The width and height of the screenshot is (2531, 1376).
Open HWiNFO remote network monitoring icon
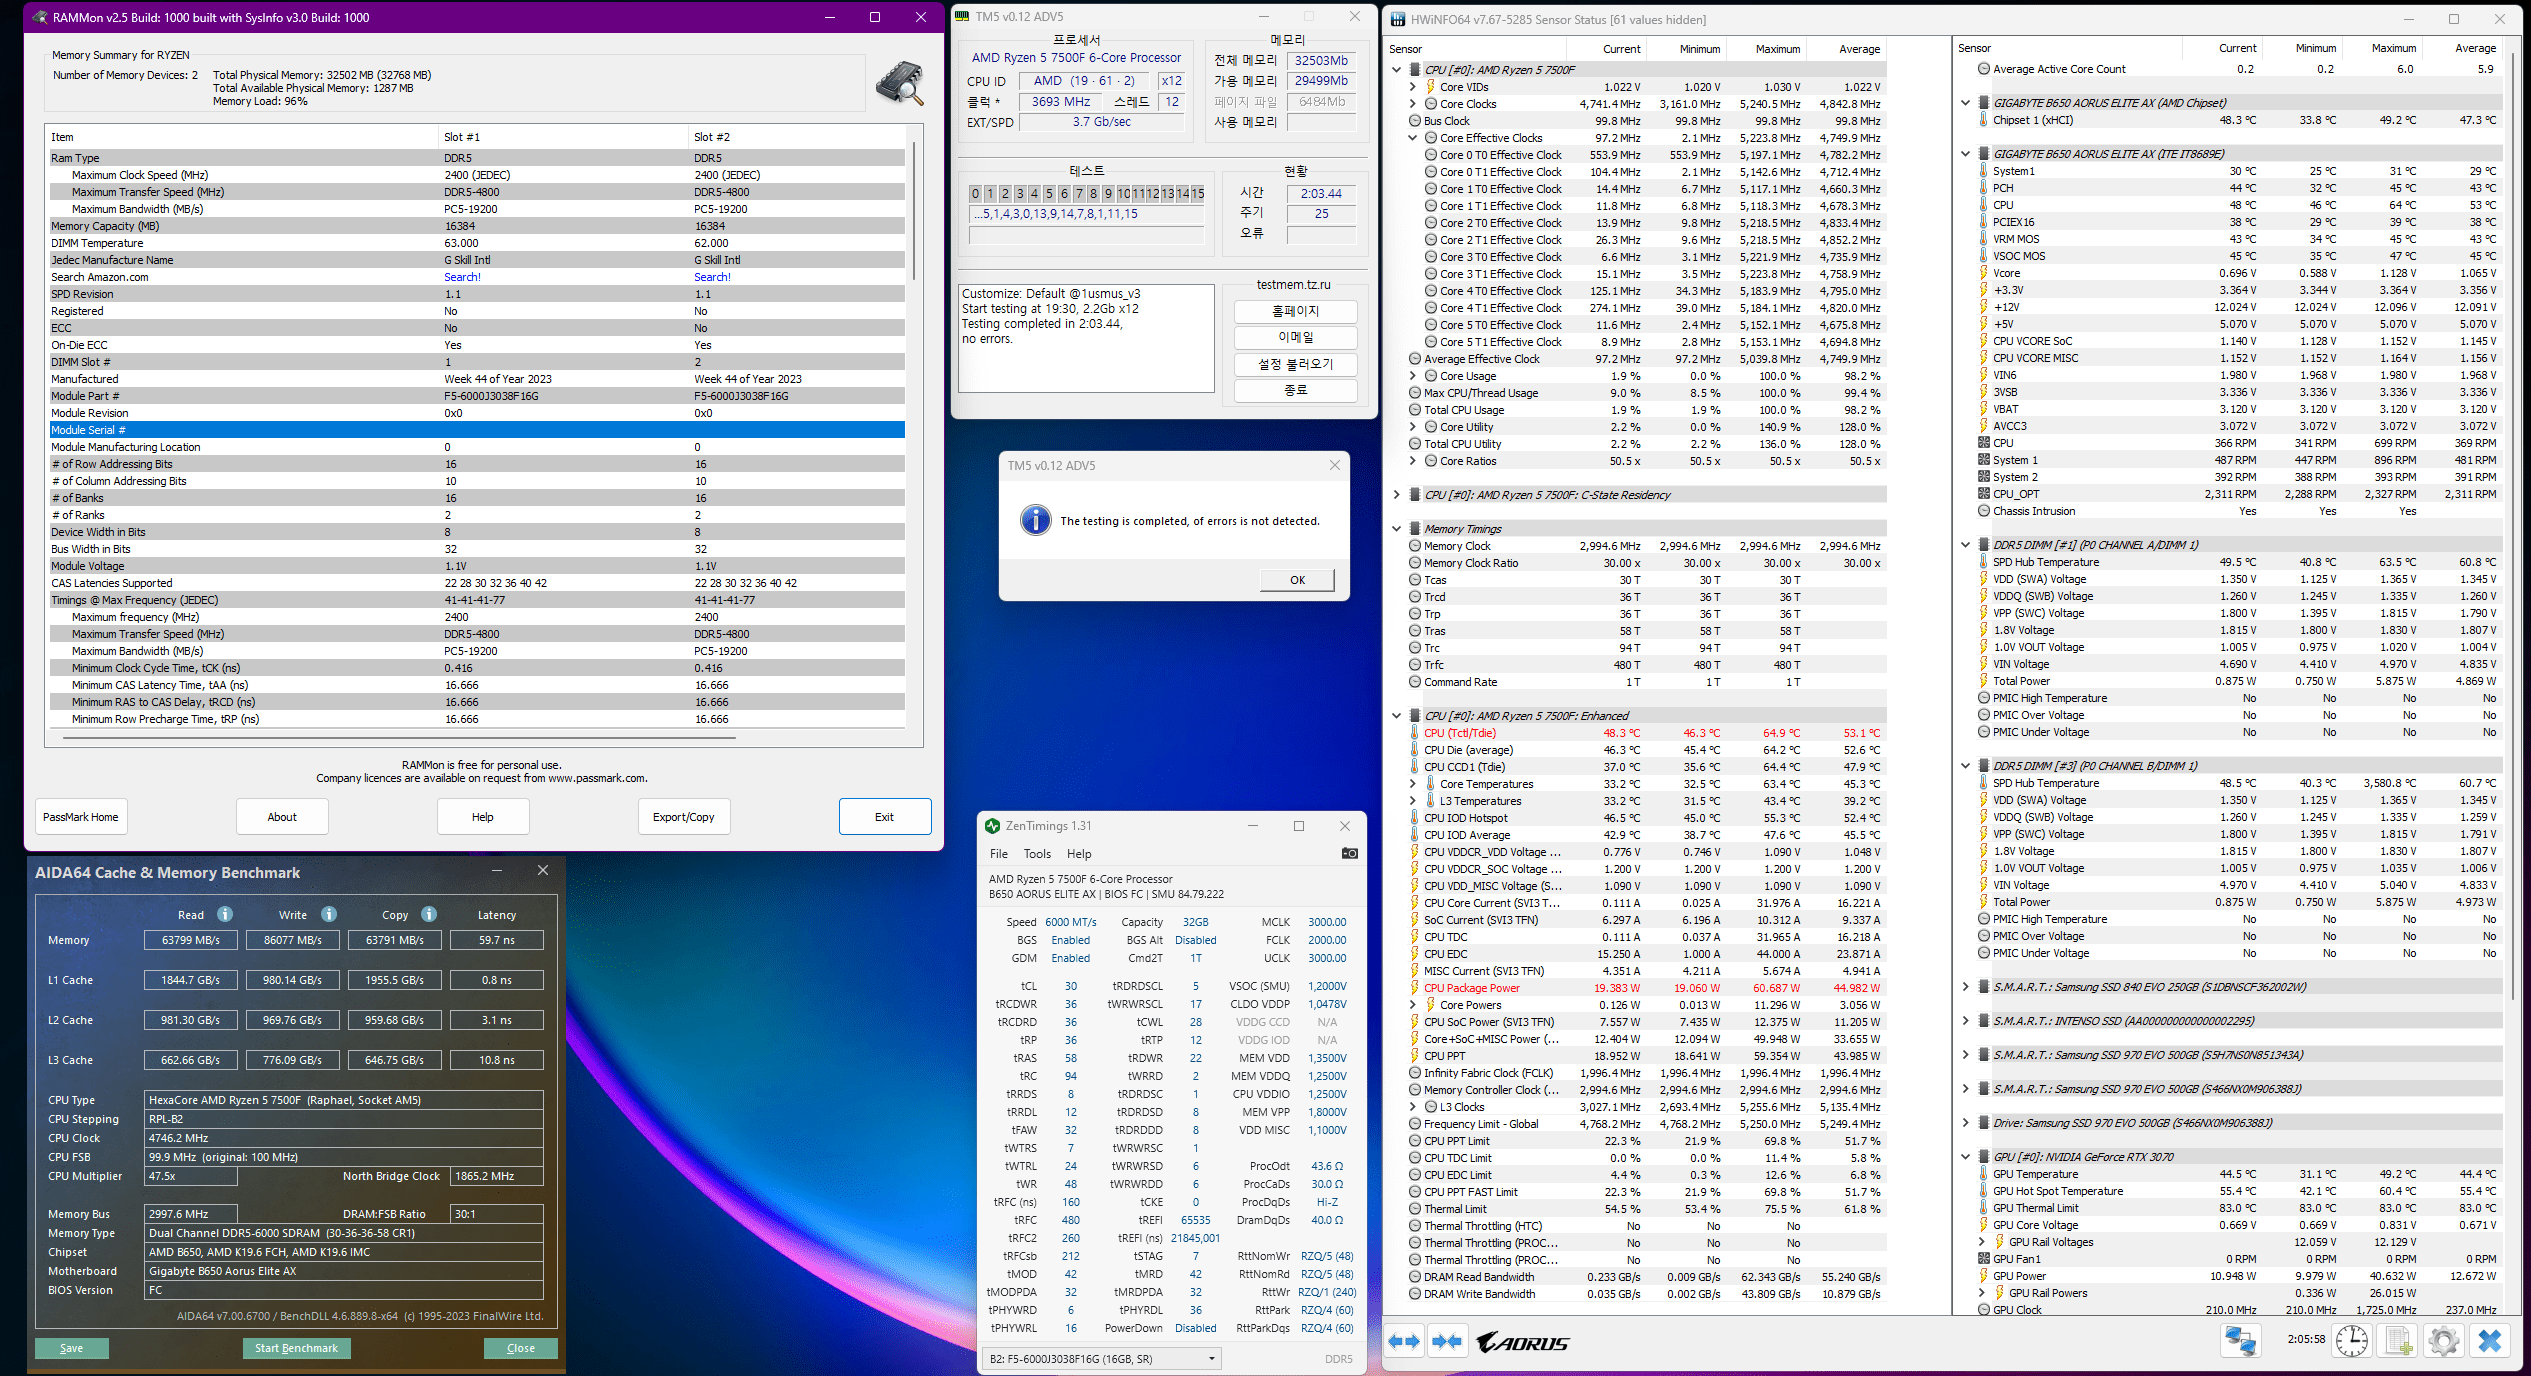(2240, 1340)
